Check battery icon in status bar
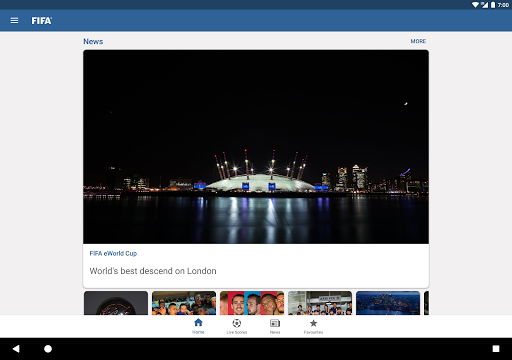512x360 pixels. (493, 5)
